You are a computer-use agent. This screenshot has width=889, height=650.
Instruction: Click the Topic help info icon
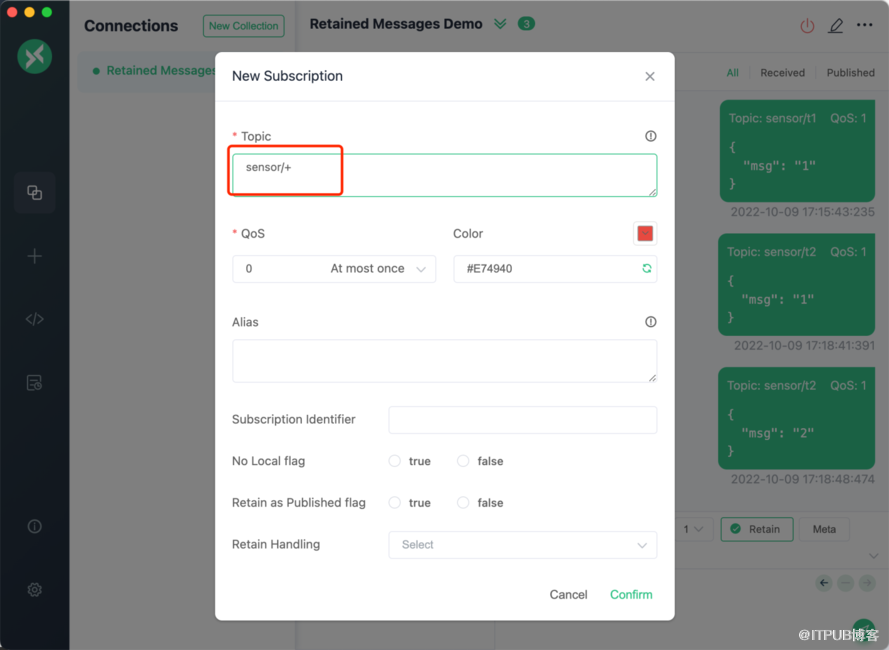coord(650,136)
